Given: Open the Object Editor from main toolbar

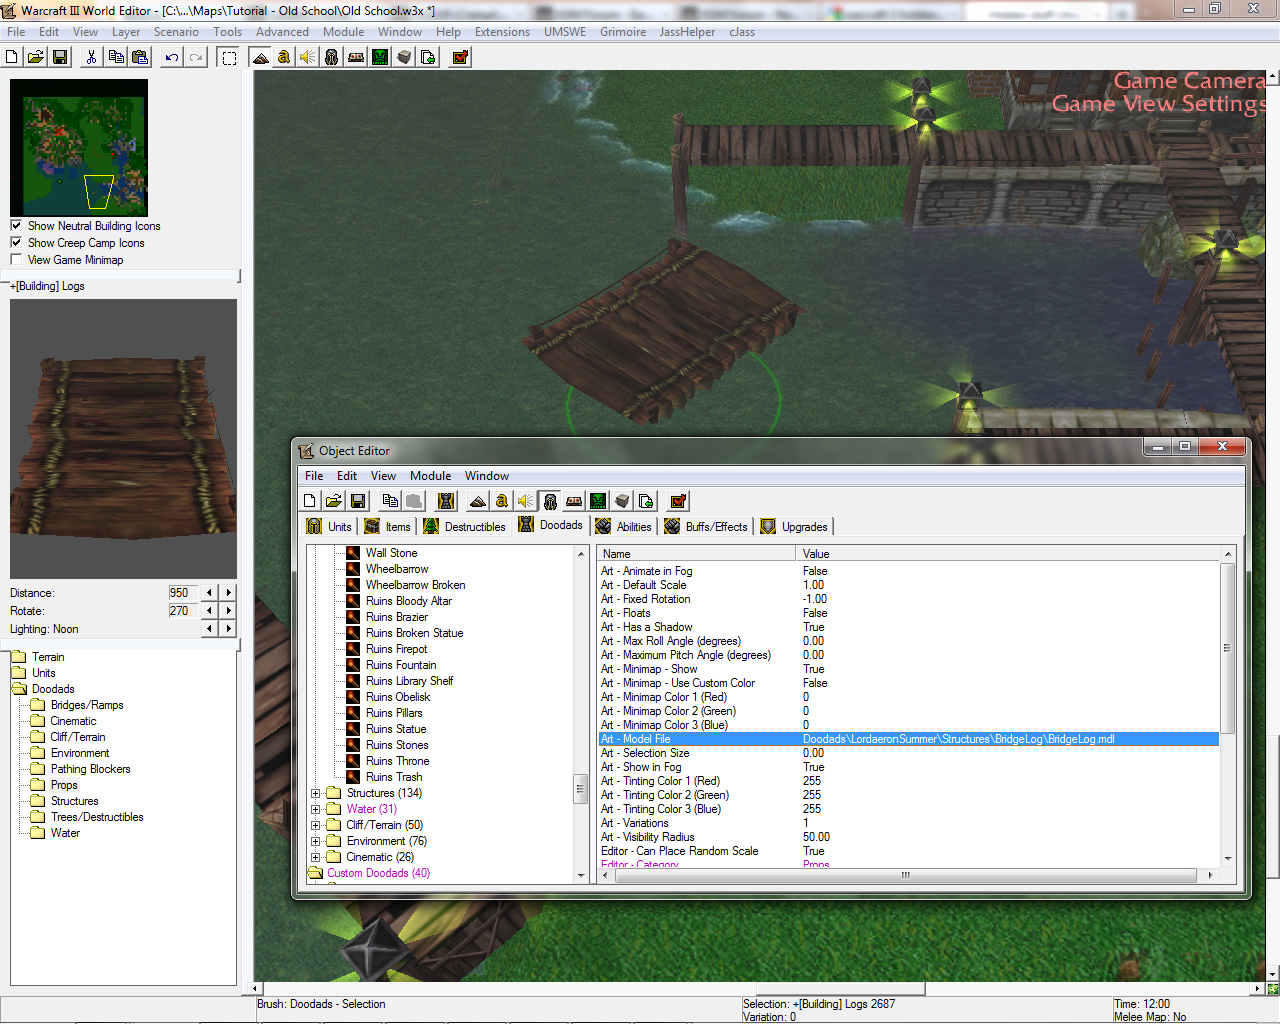Looking at the screenshot, I should (x=332, y=57).
